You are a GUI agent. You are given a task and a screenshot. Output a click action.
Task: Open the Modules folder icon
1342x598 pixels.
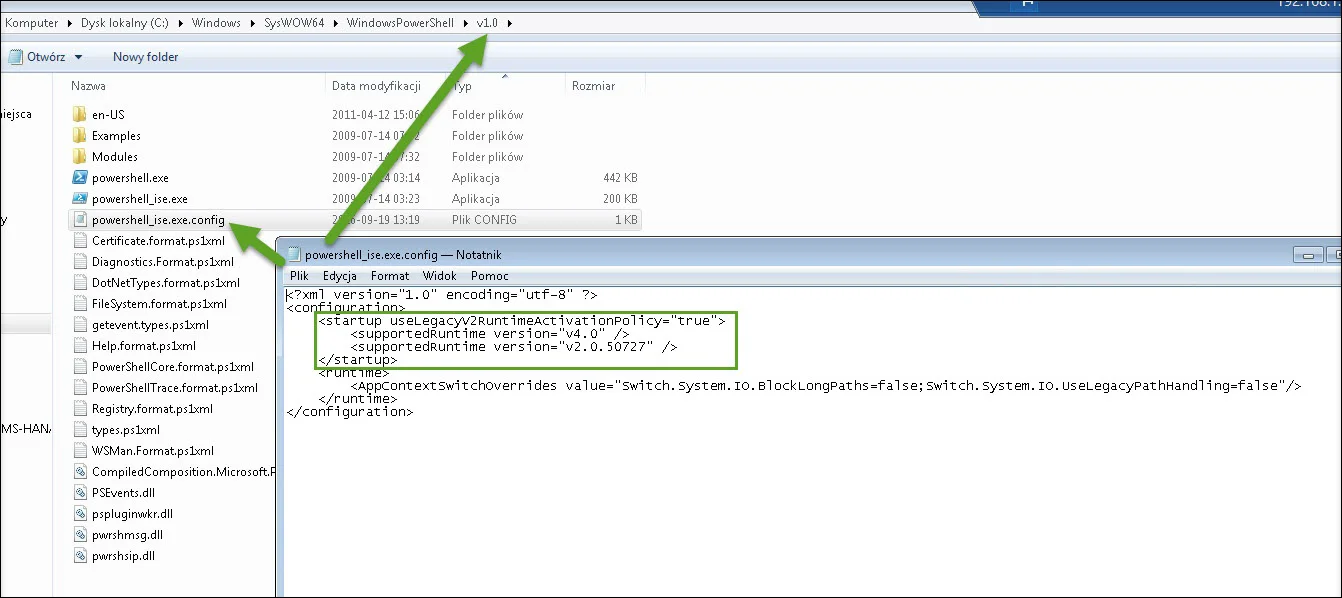tap(80, 157)
